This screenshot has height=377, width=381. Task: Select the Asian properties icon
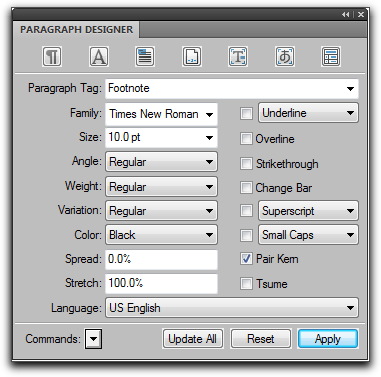(x=284, y=57)
